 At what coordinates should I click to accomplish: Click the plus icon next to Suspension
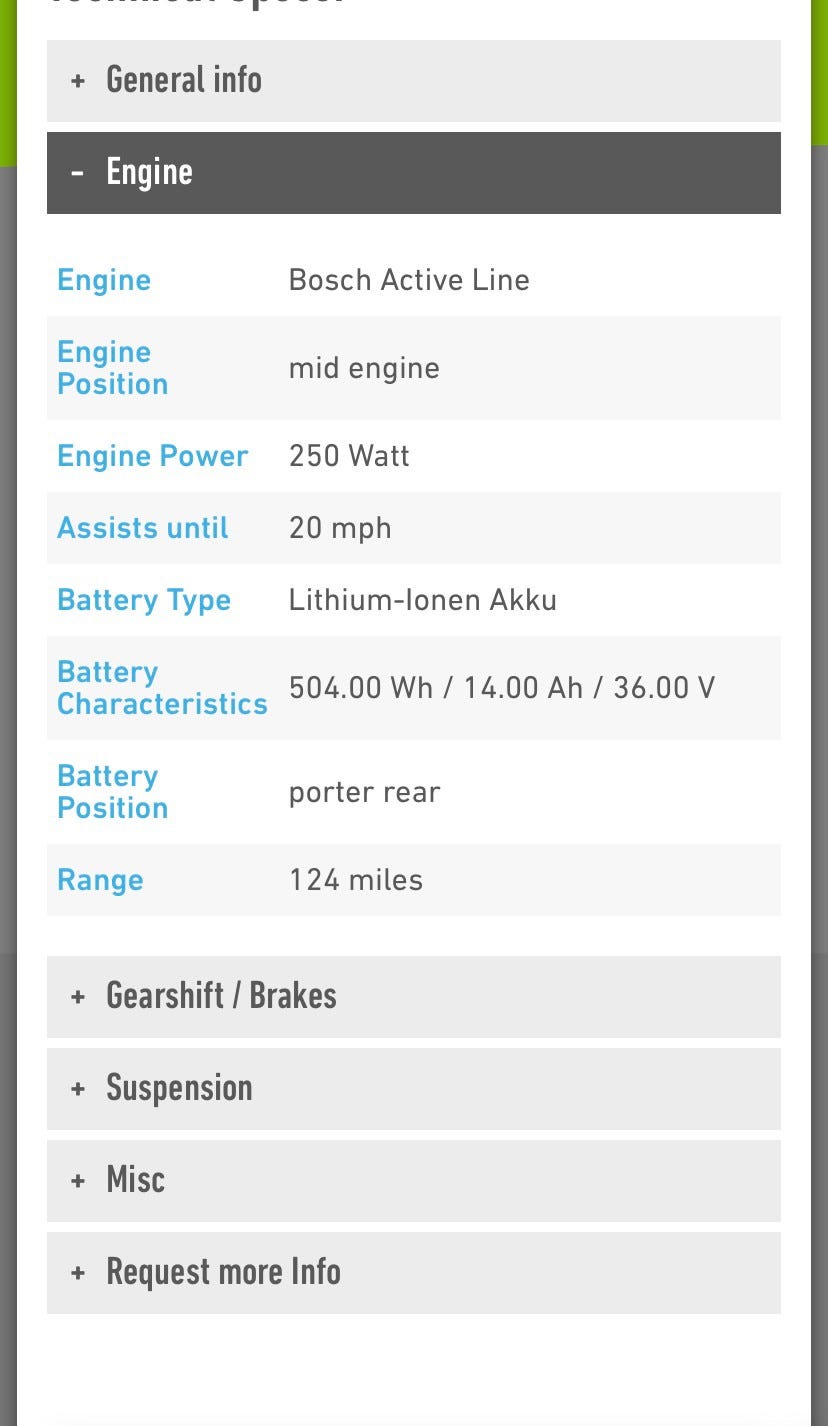(x=78, y=1089)
